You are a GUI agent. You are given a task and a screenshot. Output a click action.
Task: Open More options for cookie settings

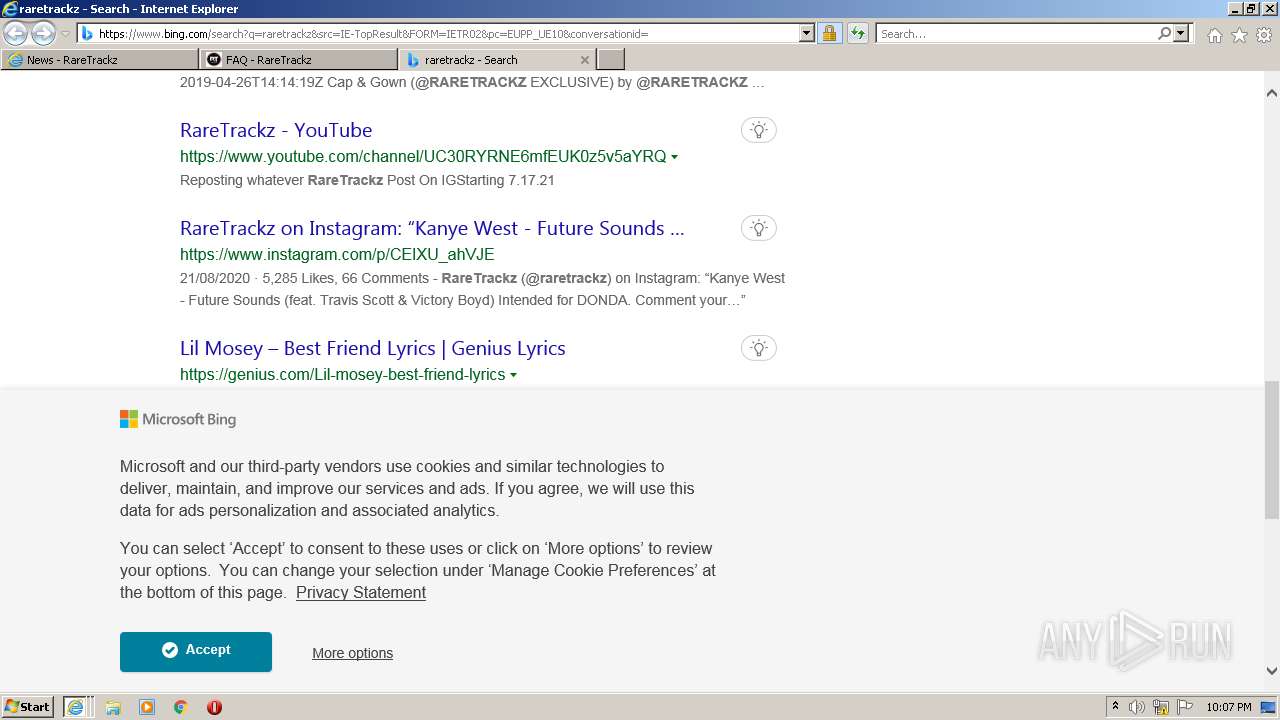352,653
